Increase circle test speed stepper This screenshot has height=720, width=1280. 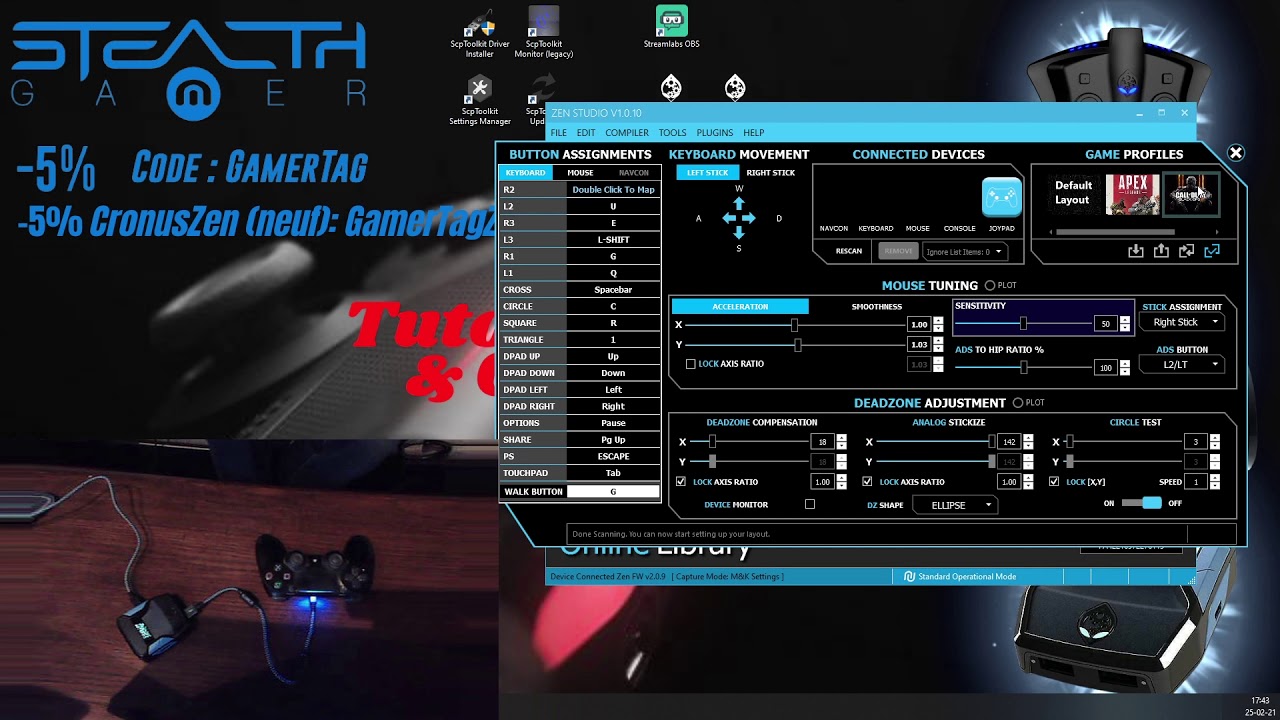(x=1215, y=478)
